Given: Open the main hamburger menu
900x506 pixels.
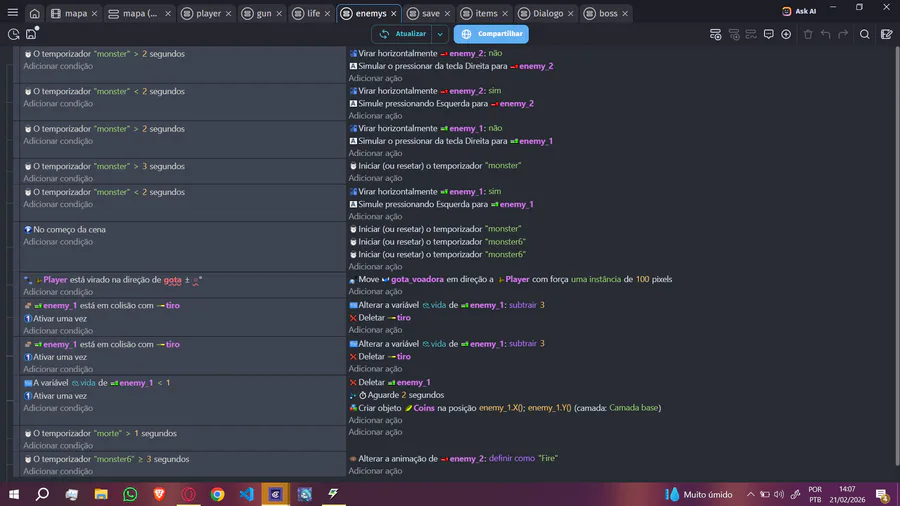Looking at the screenshot, I should [13, 13].
